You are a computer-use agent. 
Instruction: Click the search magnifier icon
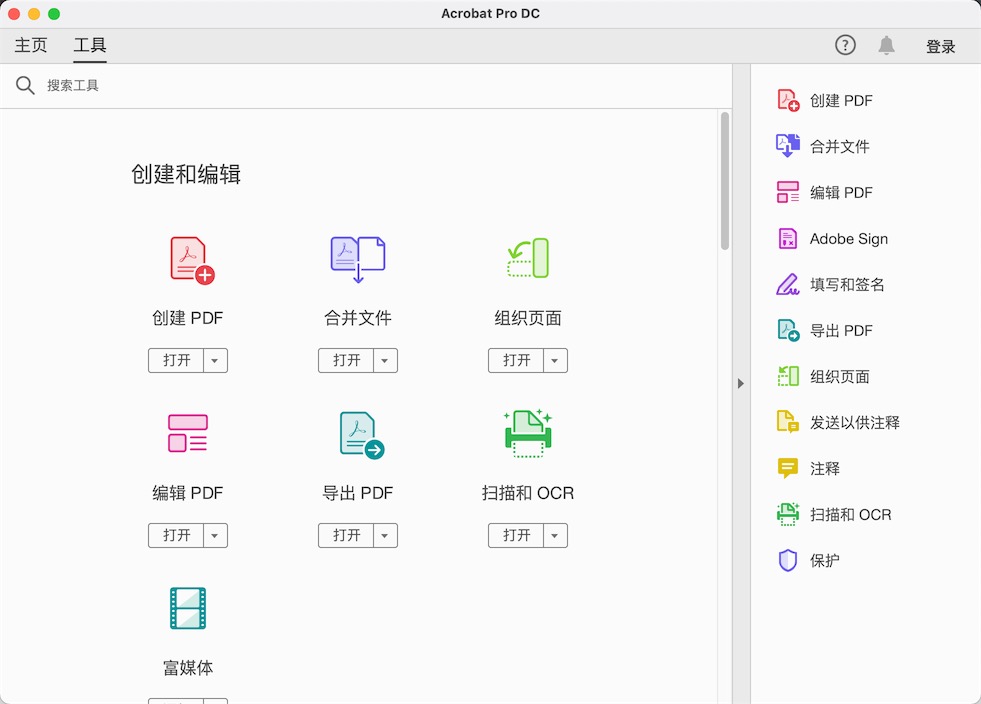pyautogui.click(x=25, y=85)
